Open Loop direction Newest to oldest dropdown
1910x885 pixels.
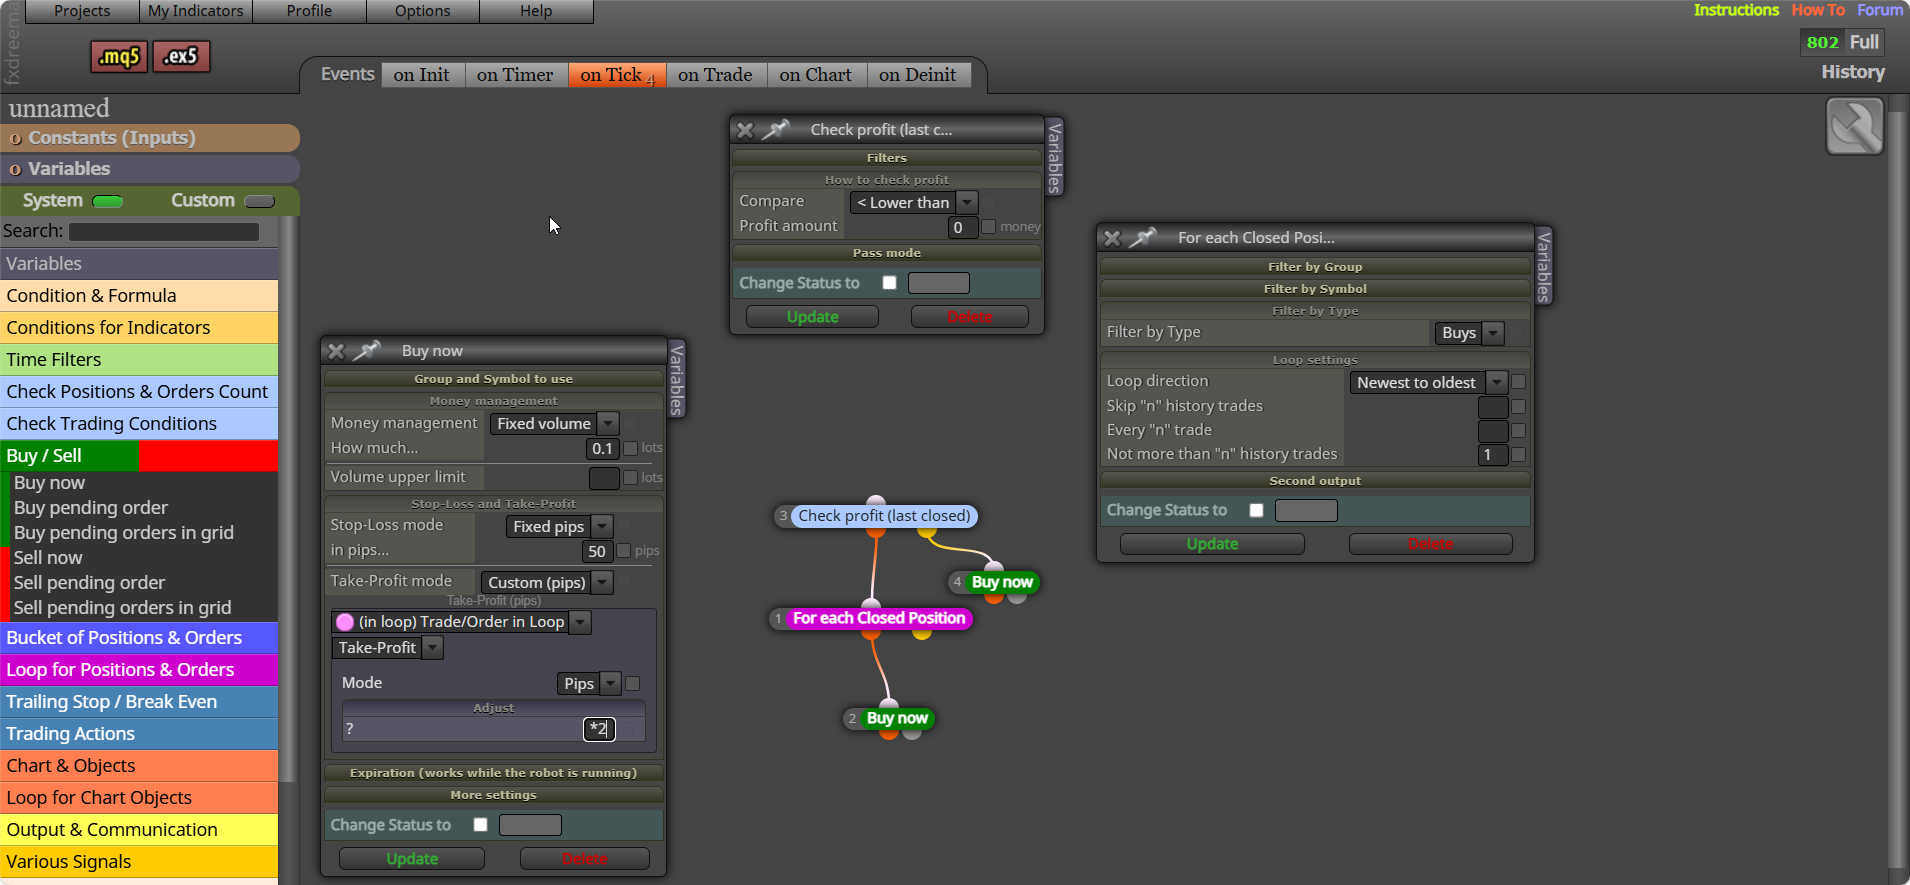1428,382
